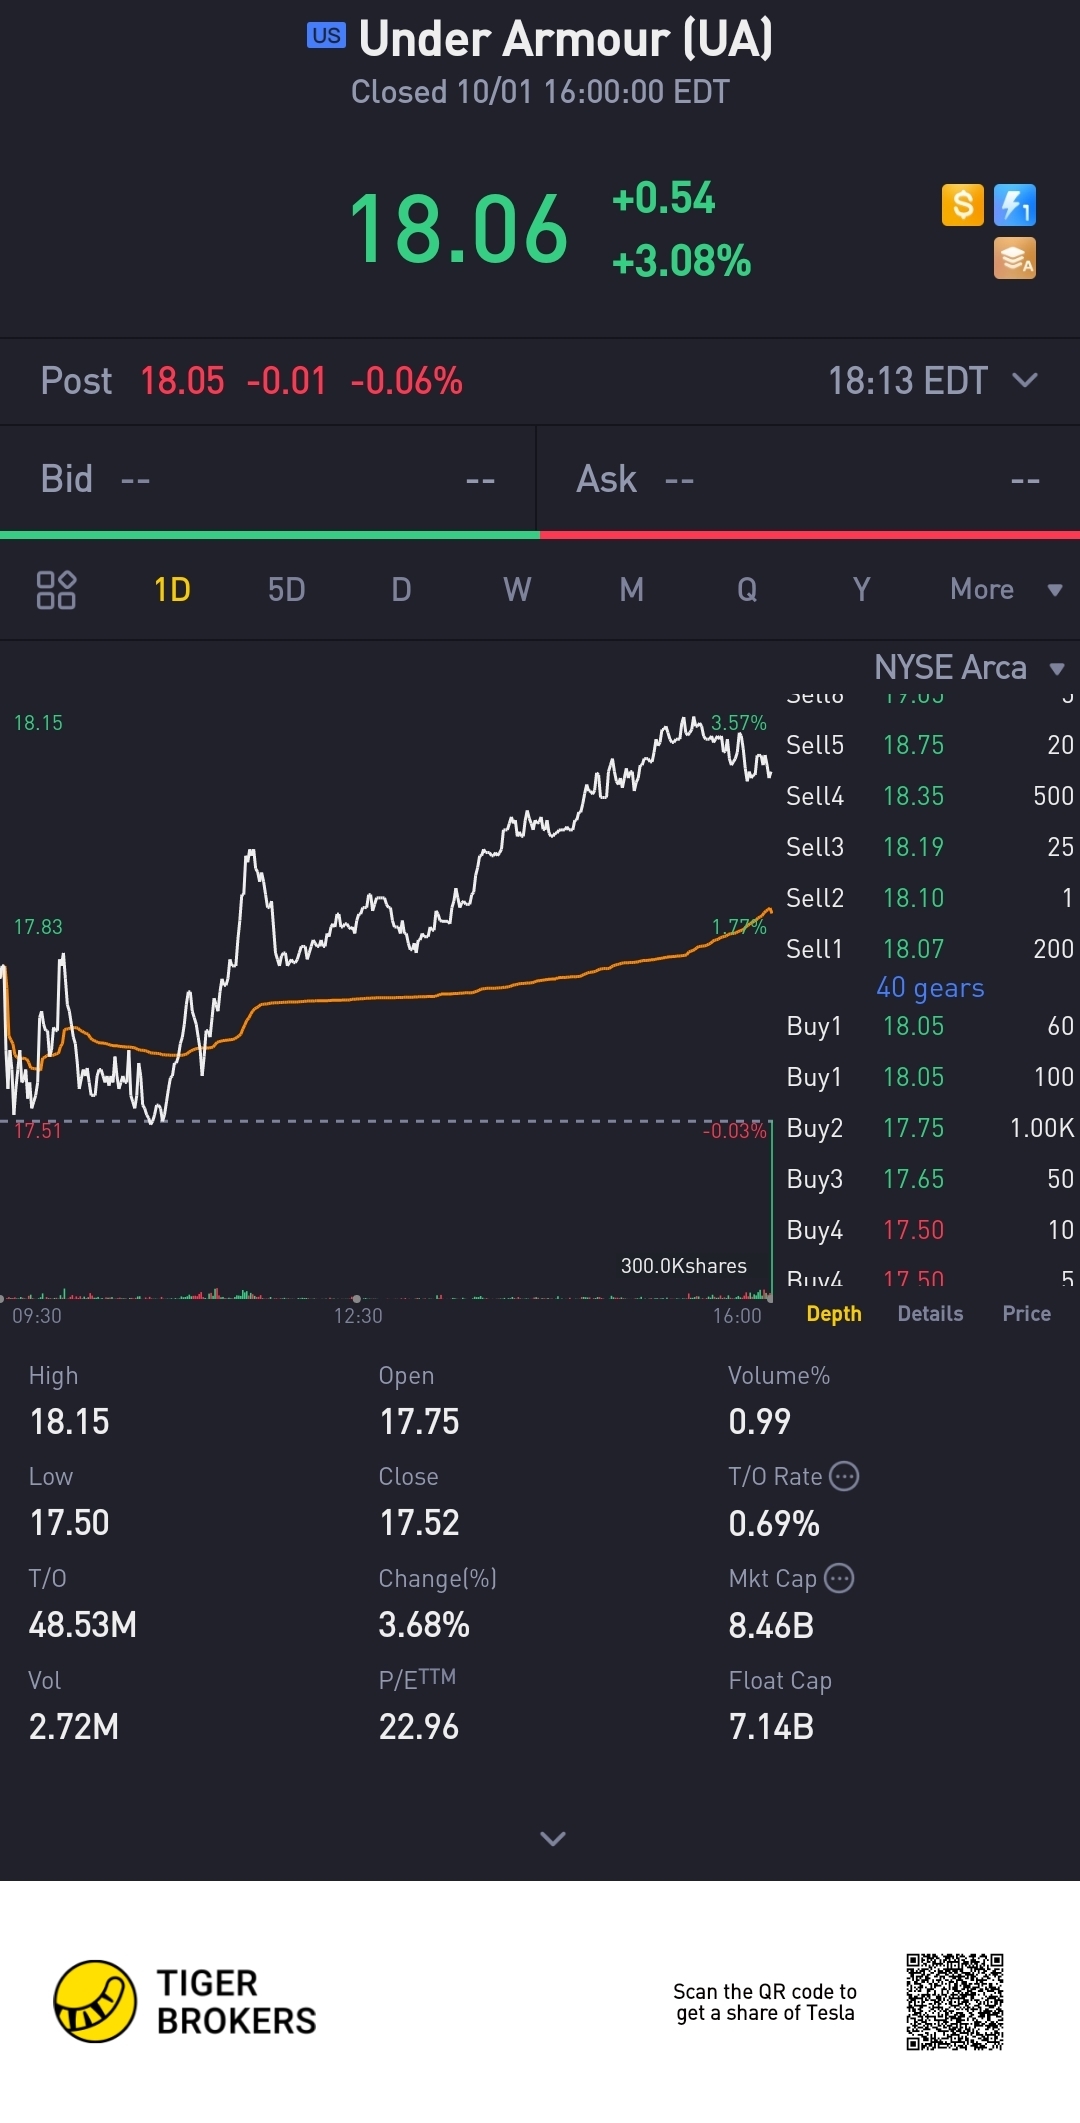
Task: Tap the volume bars below the chart
Action: click(386, 1292)
